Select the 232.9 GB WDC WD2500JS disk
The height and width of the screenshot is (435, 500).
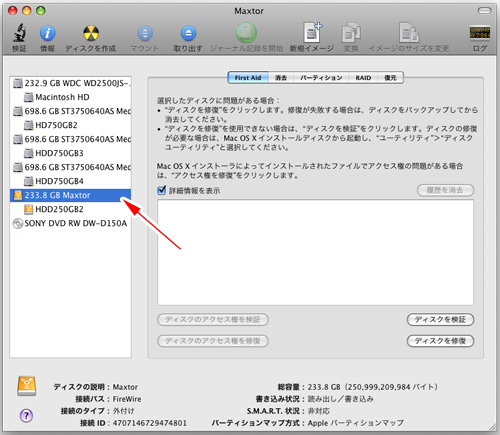pos(71,83)
